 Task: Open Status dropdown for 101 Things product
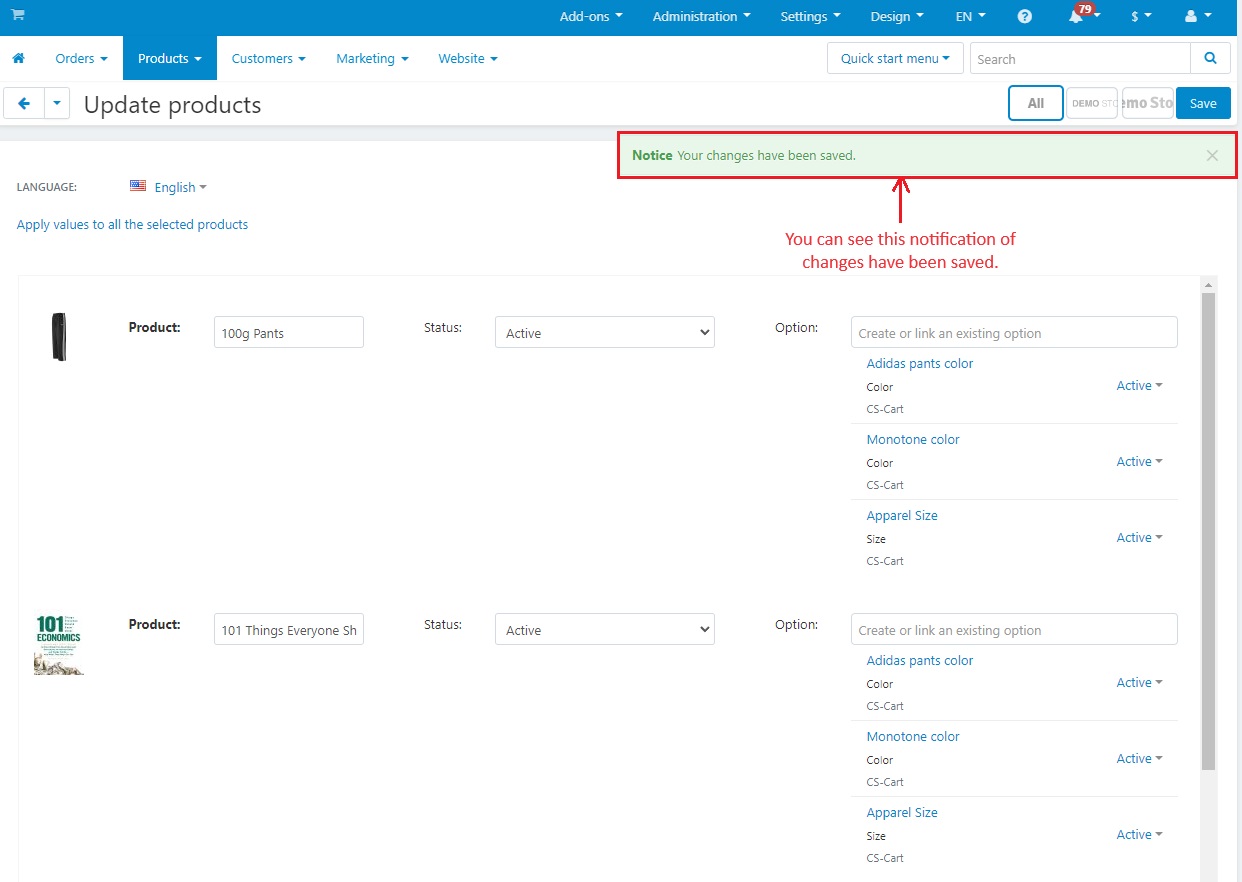[x=605, y=630]
